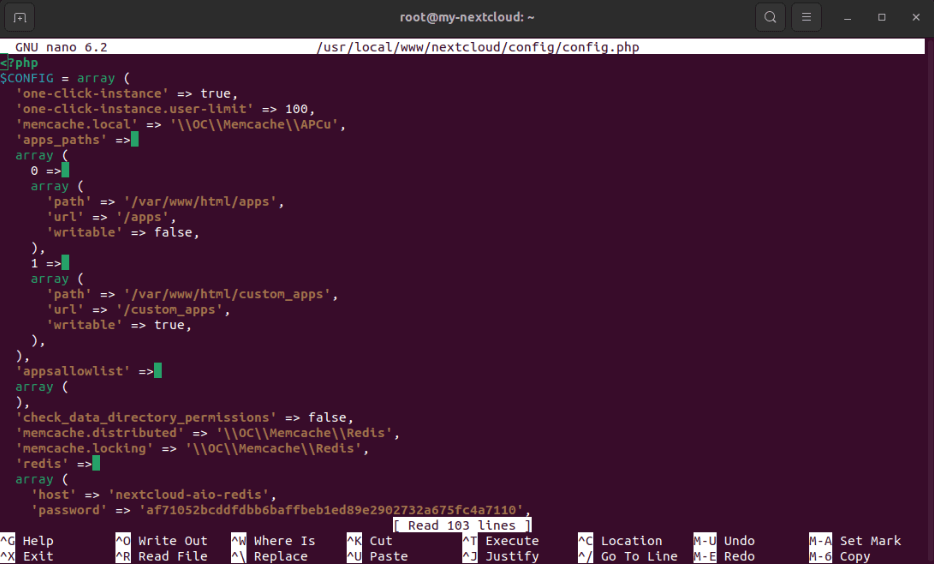Click the ^O Write Out shortcut

[161, 541]
